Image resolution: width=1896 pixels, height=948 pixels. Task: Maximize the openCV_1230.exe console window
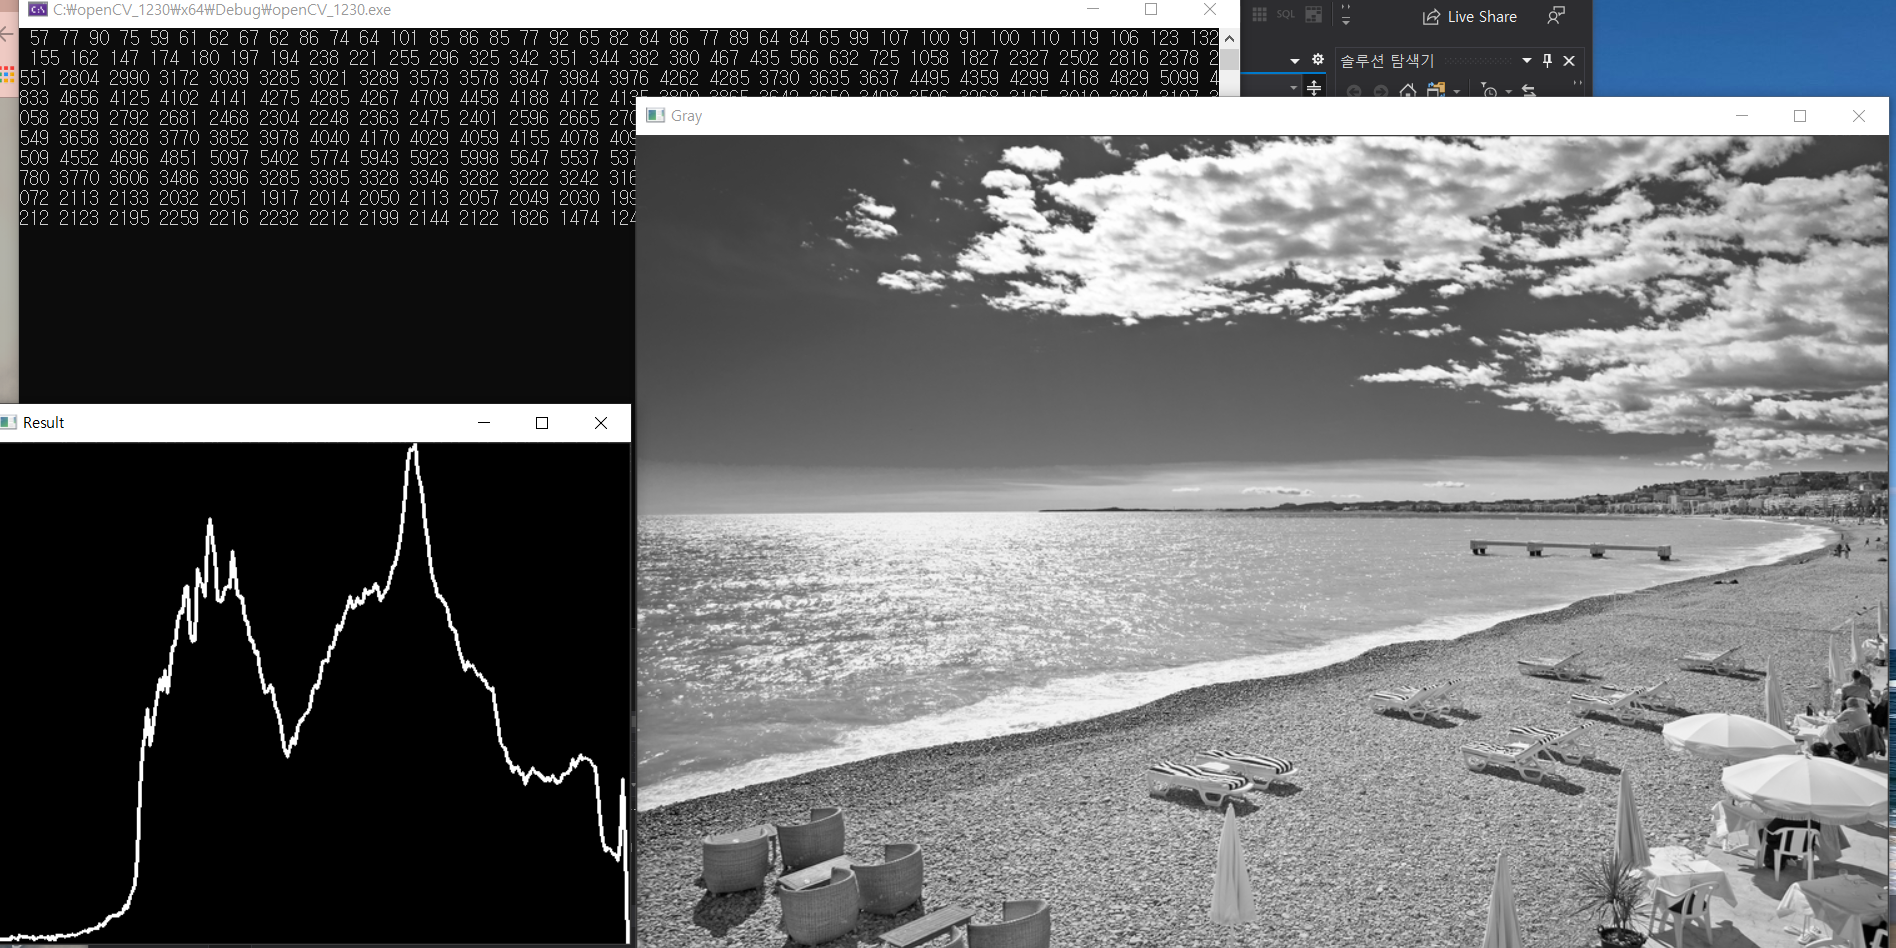[1151, 10]
